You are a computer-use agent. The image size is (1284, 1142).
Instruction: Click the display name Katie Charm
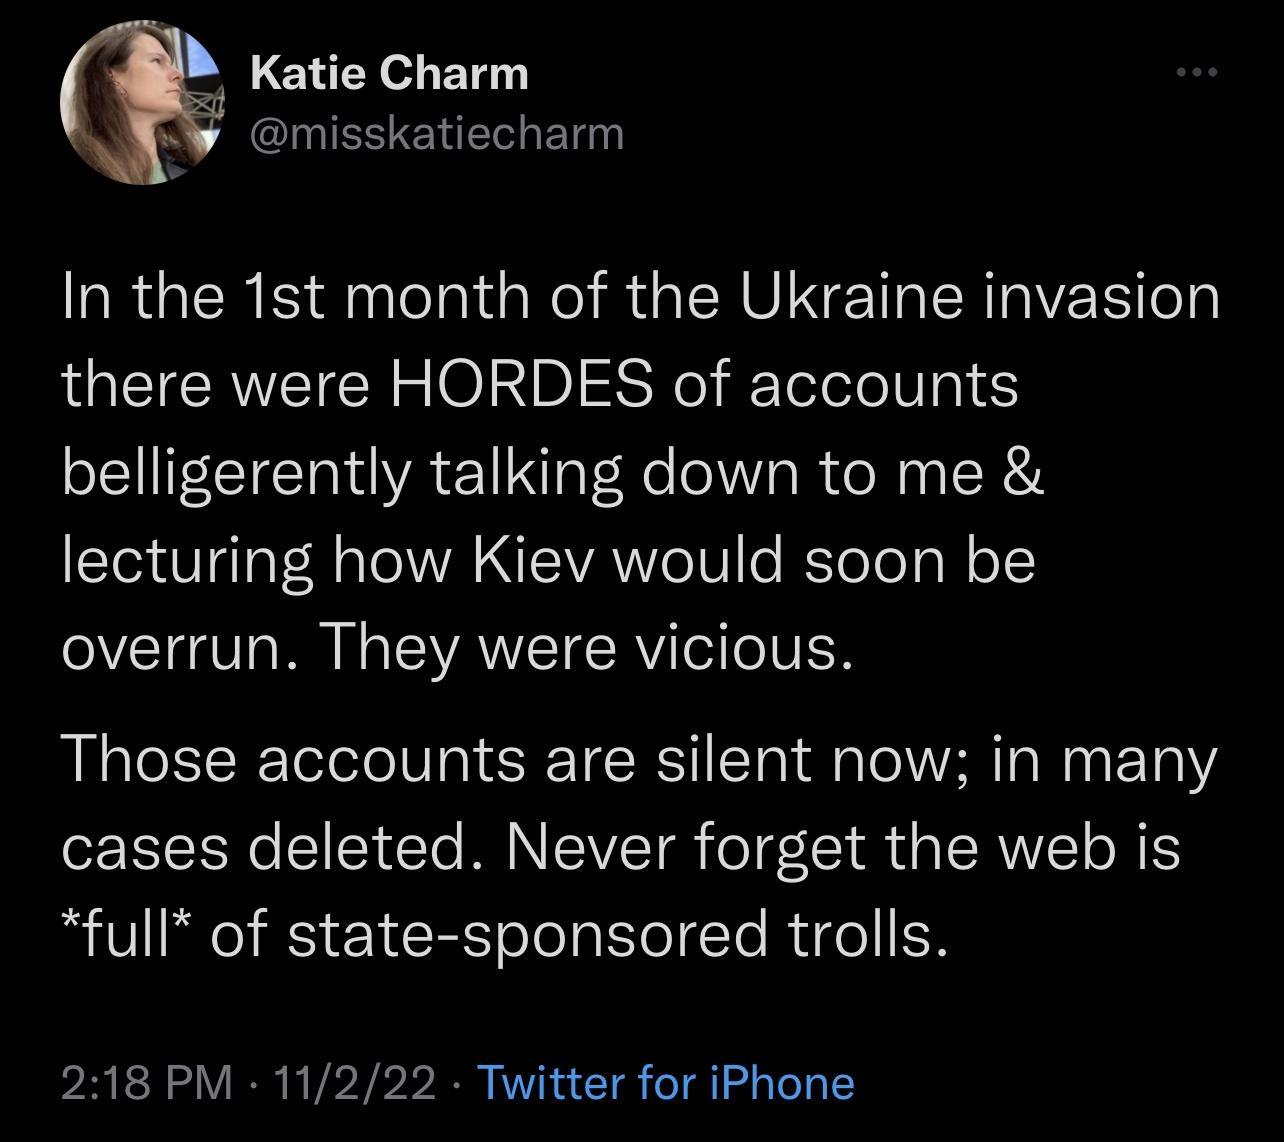pyautogui.click(x=389, y=71)
